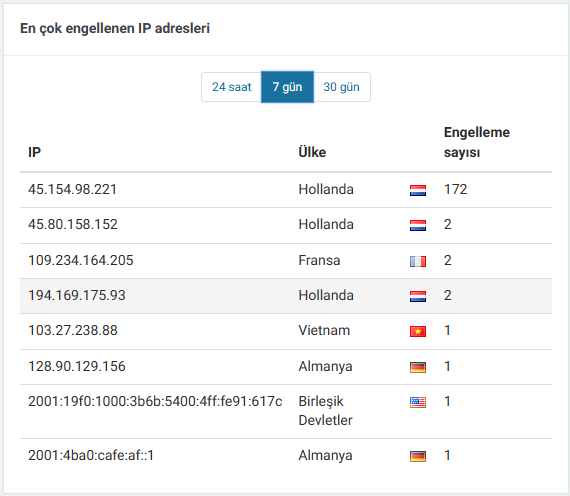Click the Vietnam flag icon

tap(418, 331)
